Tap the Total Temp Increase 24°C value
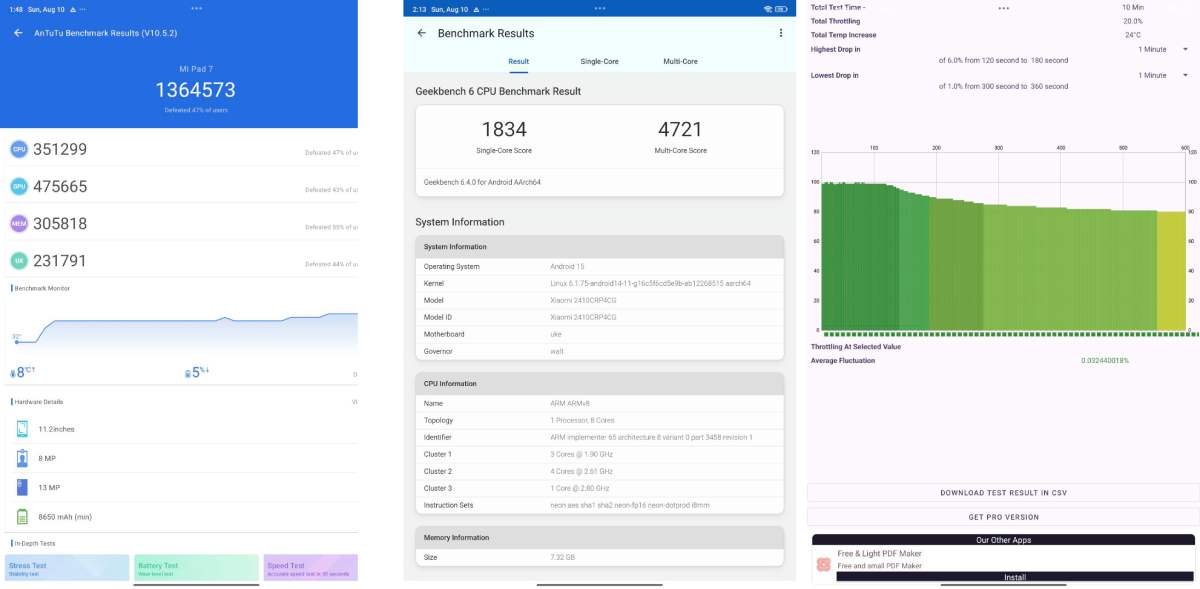This screenshot has width=1200, height=589. [x=1132, y=35]
